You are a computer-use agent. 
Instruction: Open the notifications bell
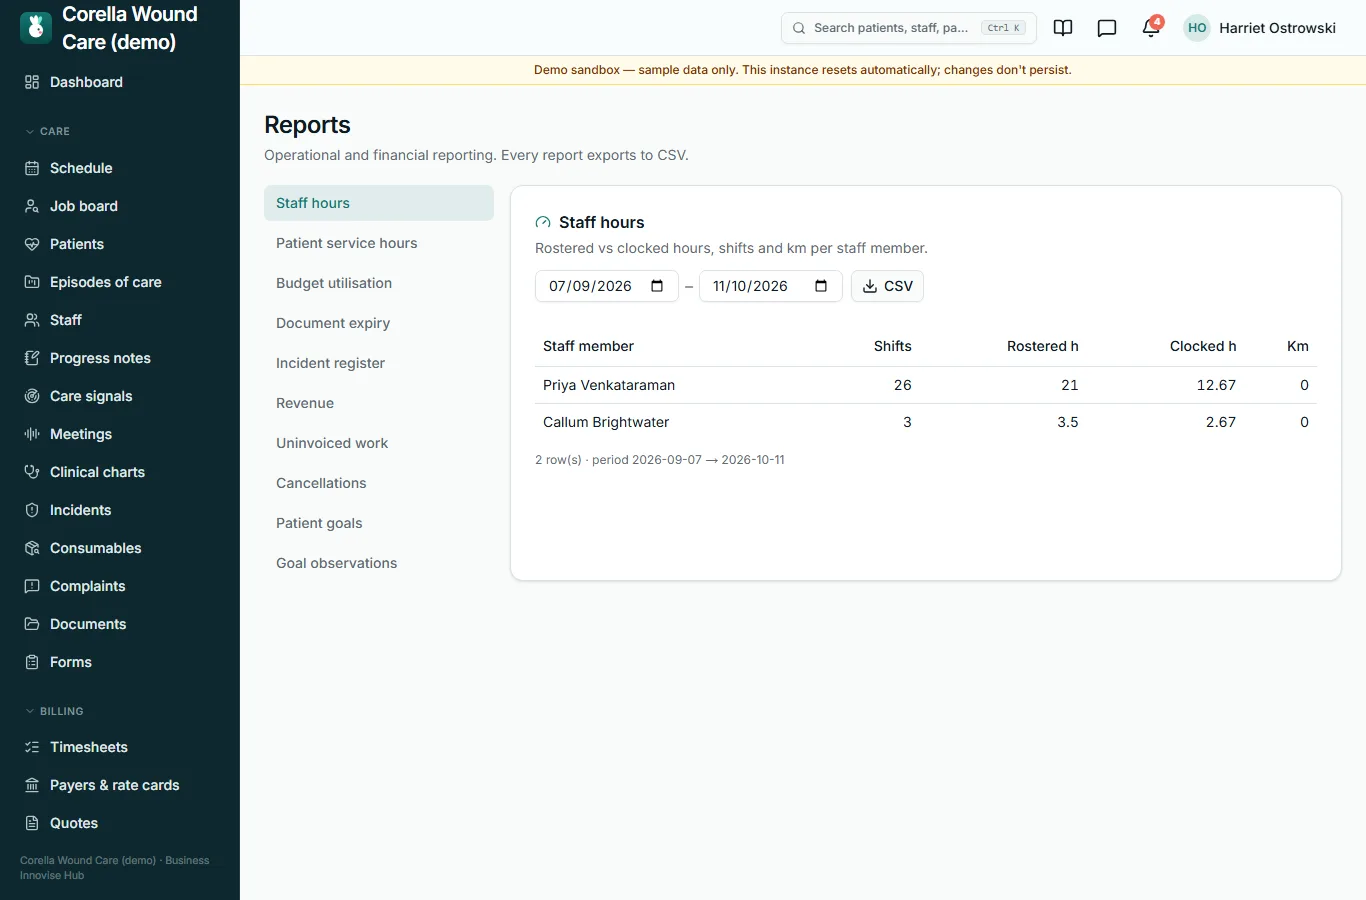[x=1151, y=28]
